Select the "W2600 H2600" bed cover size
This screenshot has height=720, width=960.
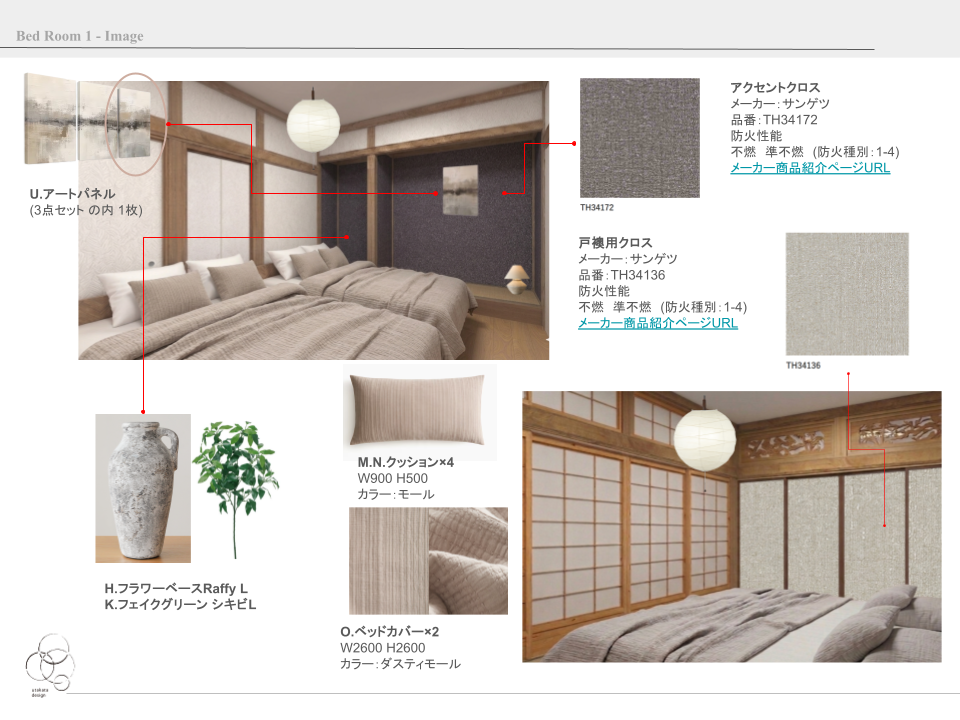tap(383, 648)
